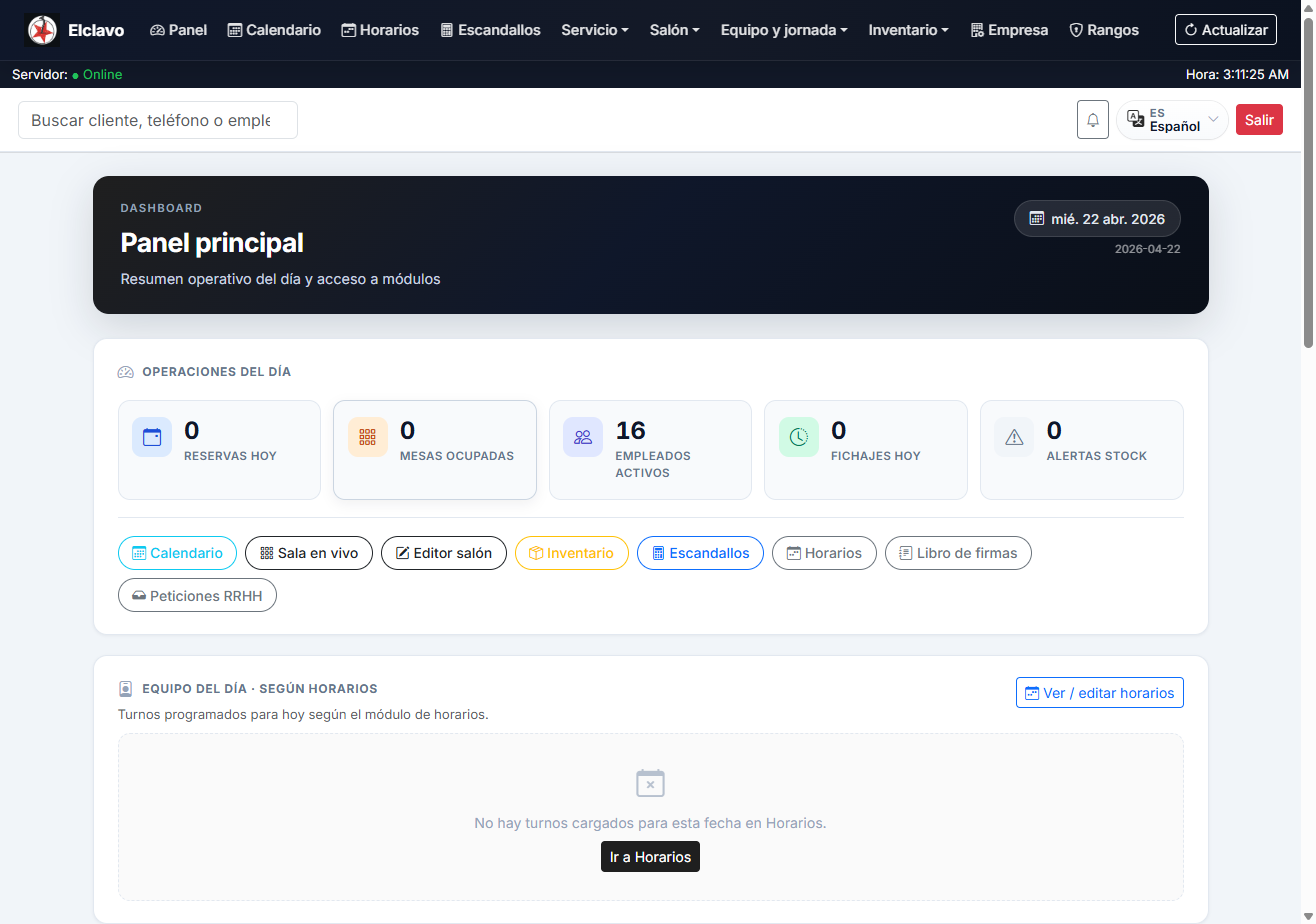Image resolution: width=1316 pixels, height=924 pixels.
Task: Open Escandallos from the top navbar
Action: (490, 30)
